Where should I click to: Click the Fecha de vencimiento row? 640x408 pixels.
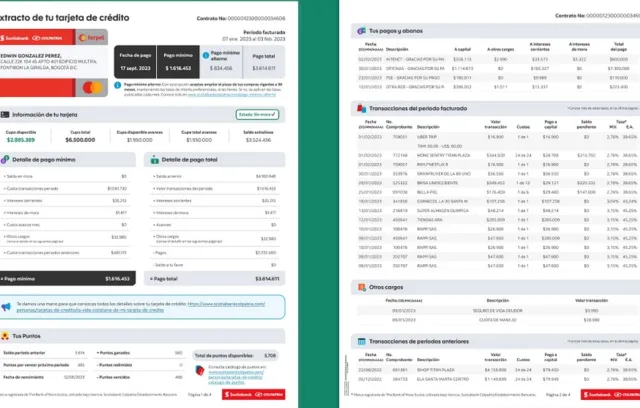click(44, 377)
